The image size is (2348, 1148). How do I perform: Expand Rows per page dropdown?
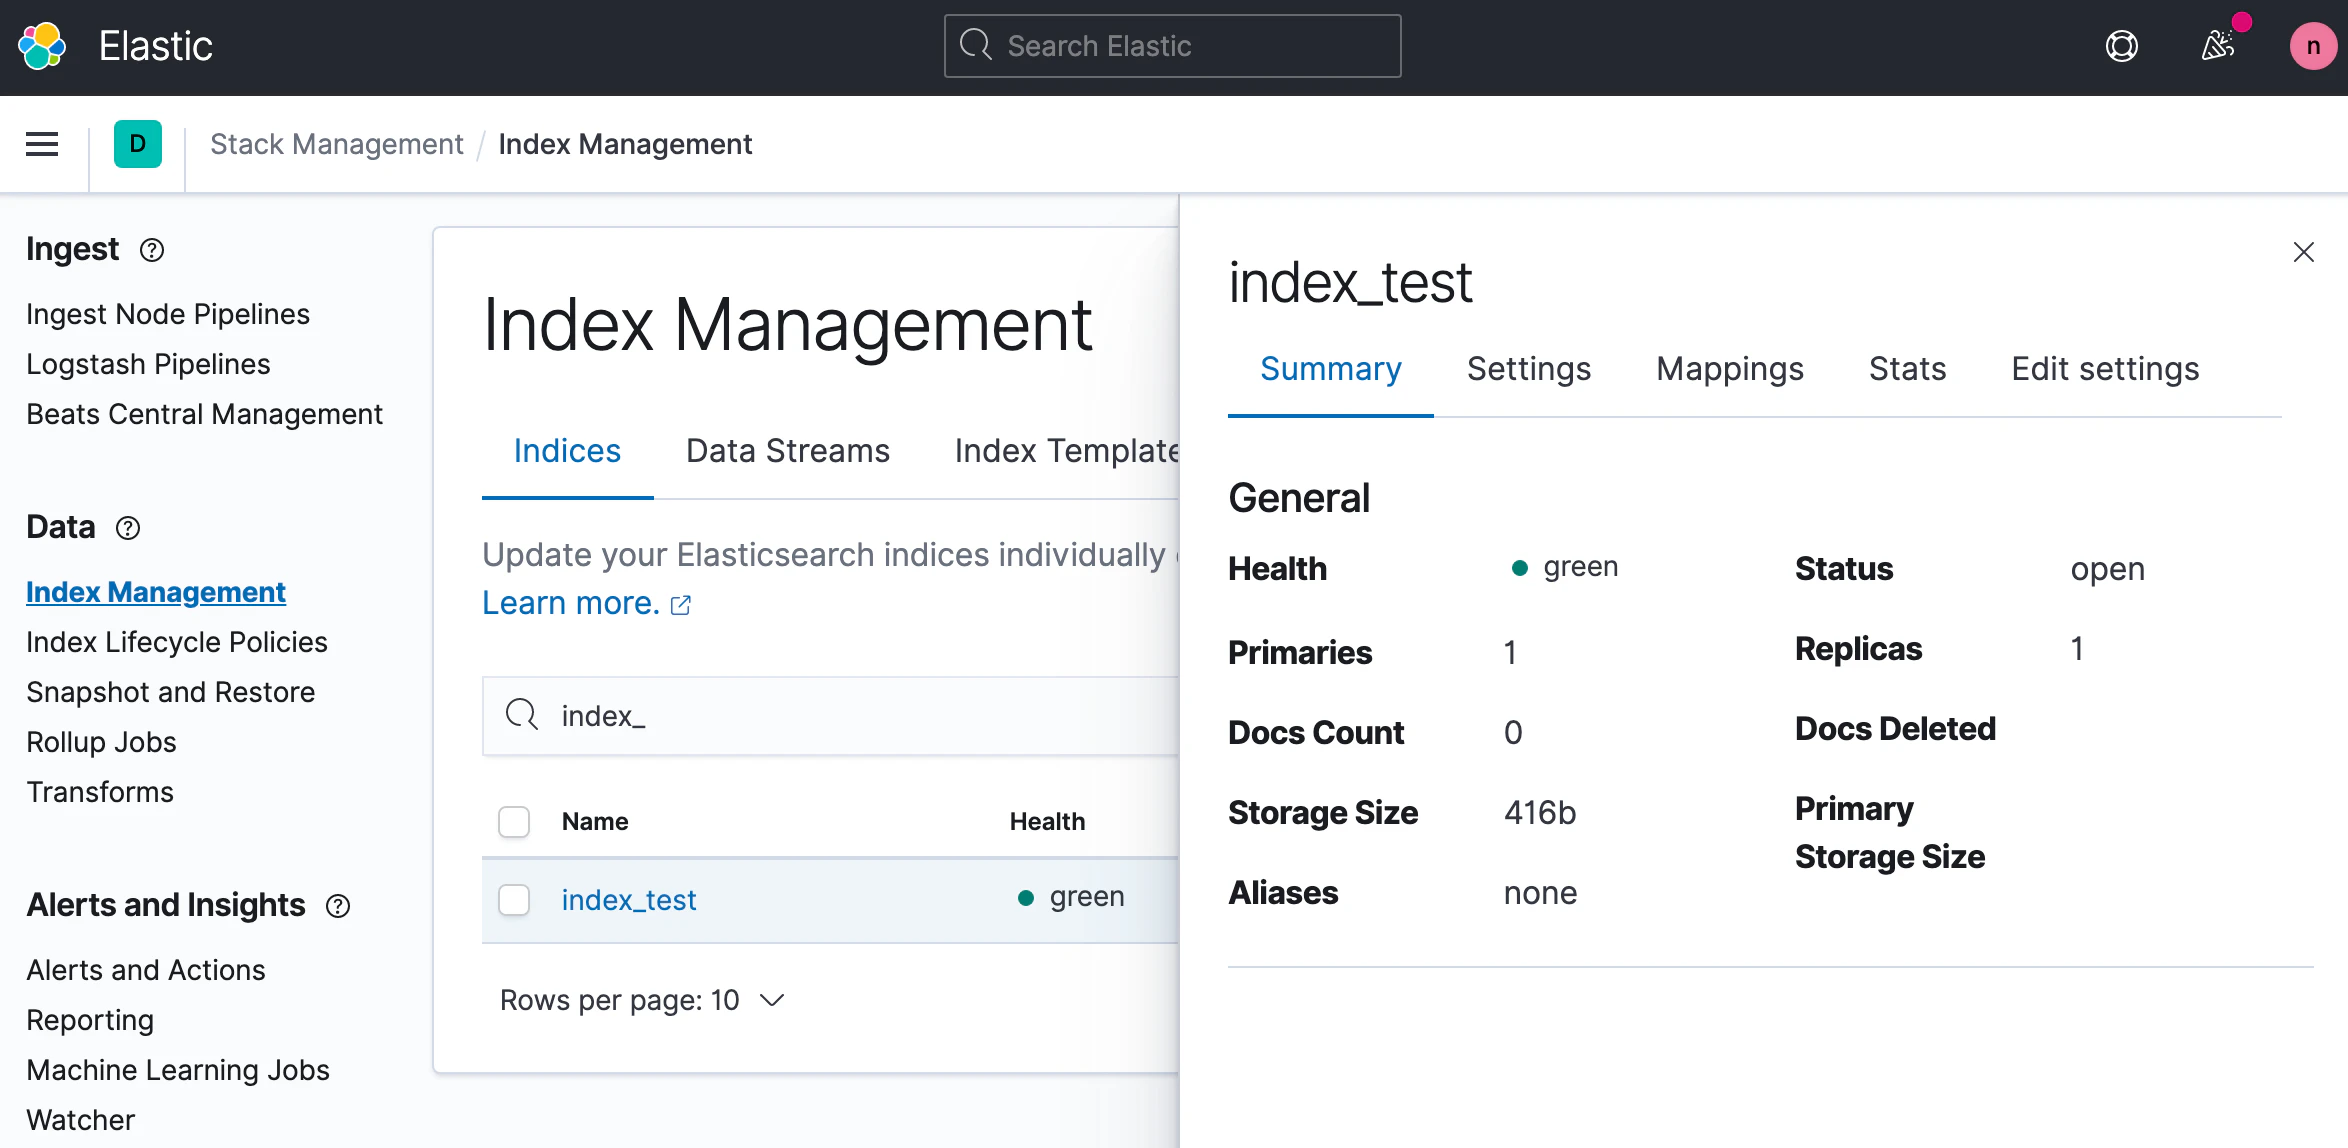click(642, 1000)
